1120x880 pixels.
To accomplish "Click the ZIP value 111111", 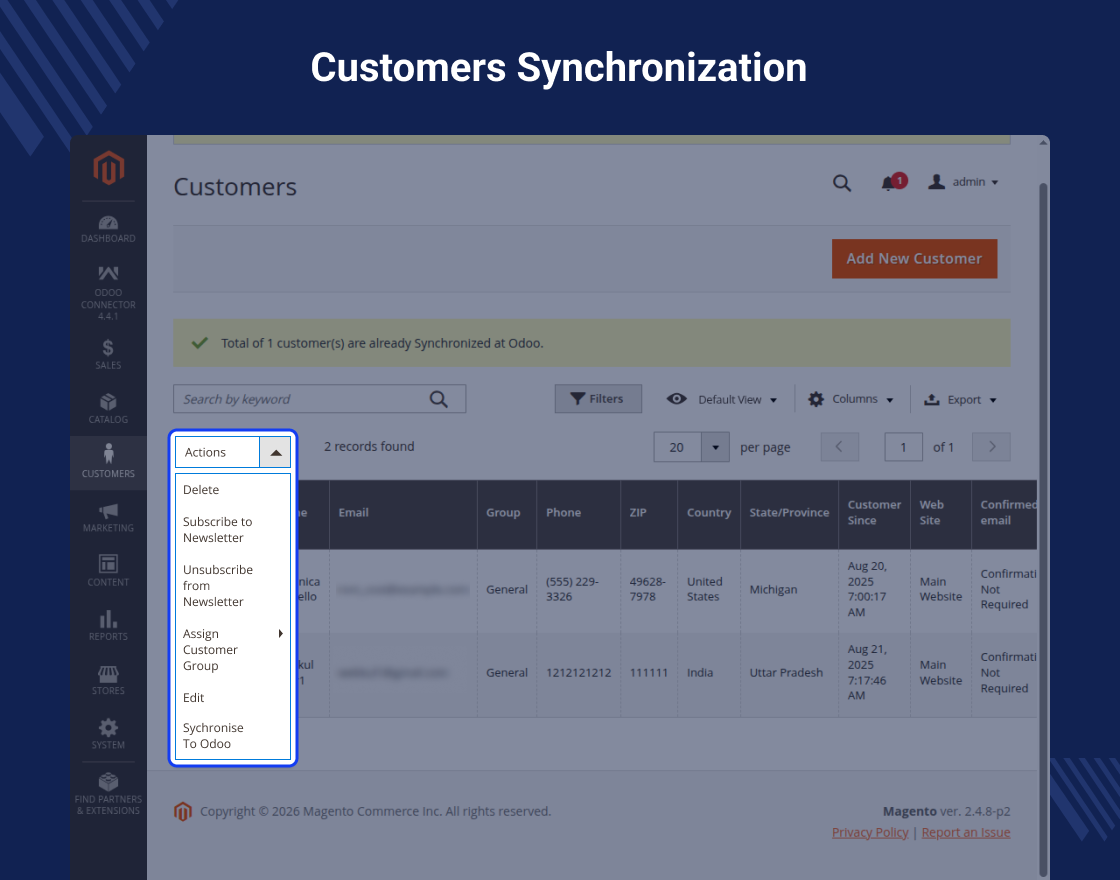I will (649, 673).
